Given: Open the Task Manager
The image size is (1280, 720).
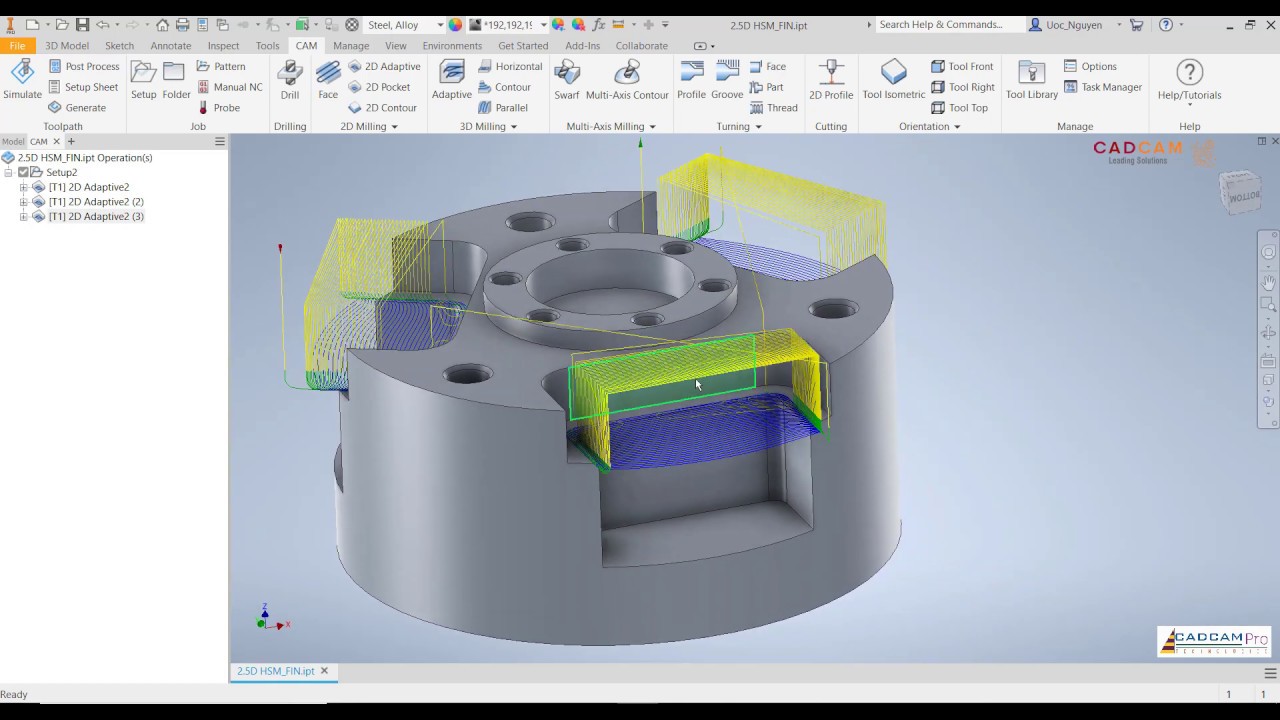Looking at the screenshot, I should [x=1102, y=87].
